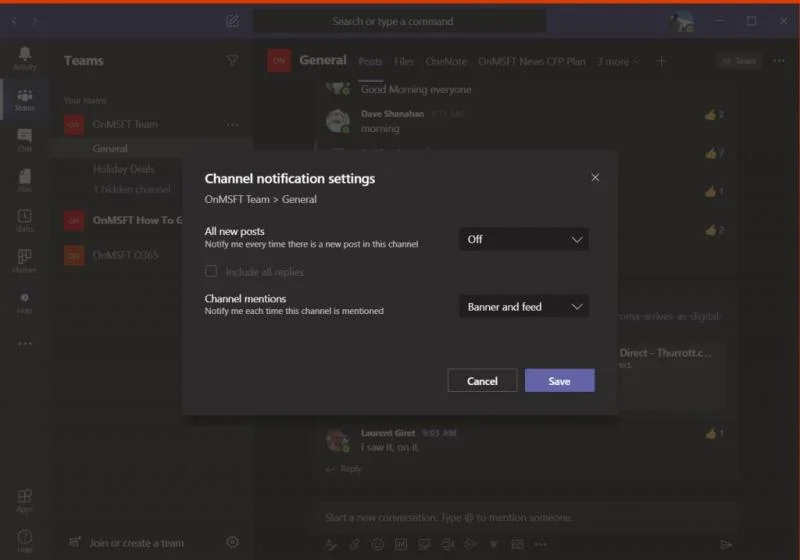Image resolution: width=800 pixels, height=560 pixels.
Task: Show more apps ellipsis in sidebar
Action: (x=24, y=344)
